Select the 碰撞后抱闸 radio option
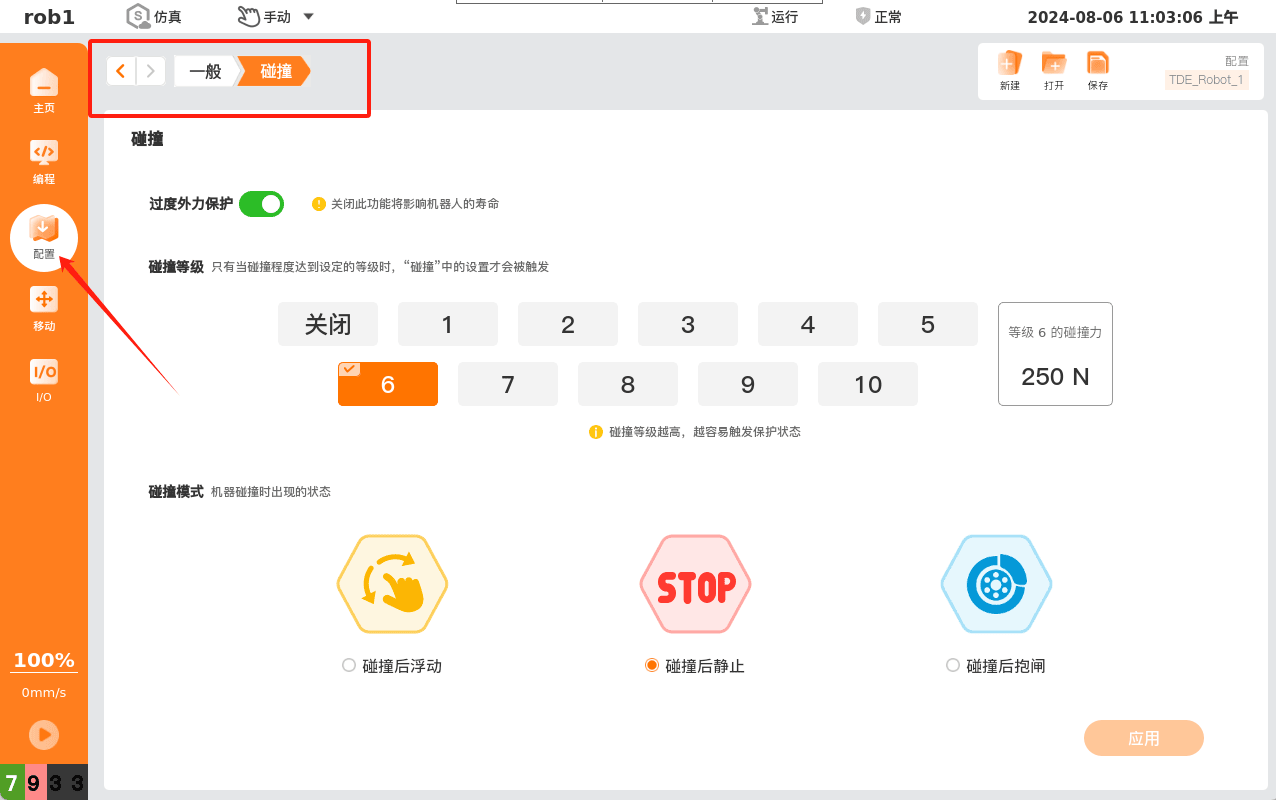Image resolution: width=1276 pixels, height=800 pixels. coord(952,665)
